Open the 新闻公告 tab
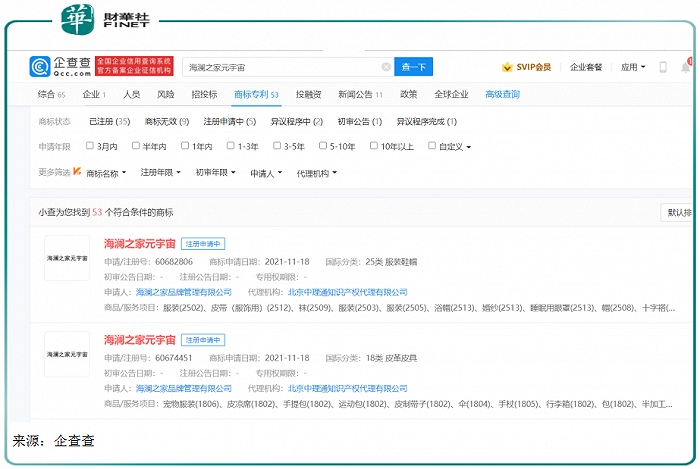The image size is (700, 469). click(359, 94)
